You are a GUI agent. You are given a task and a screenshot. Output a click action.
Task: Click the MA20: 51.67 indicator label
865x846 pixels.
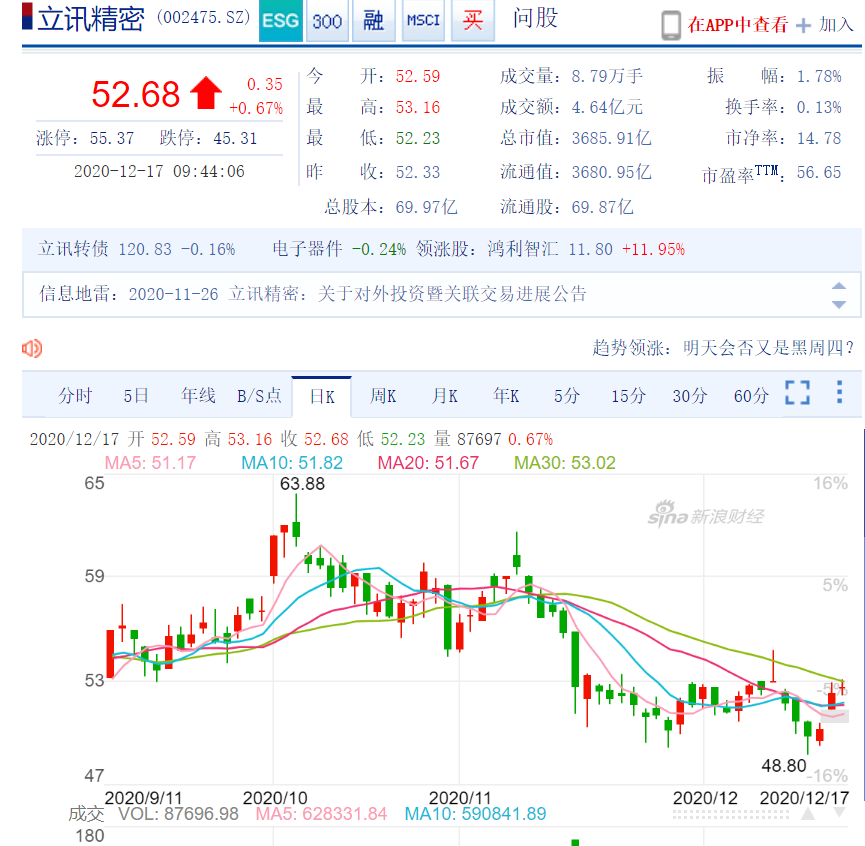click(x=428, y=463)
